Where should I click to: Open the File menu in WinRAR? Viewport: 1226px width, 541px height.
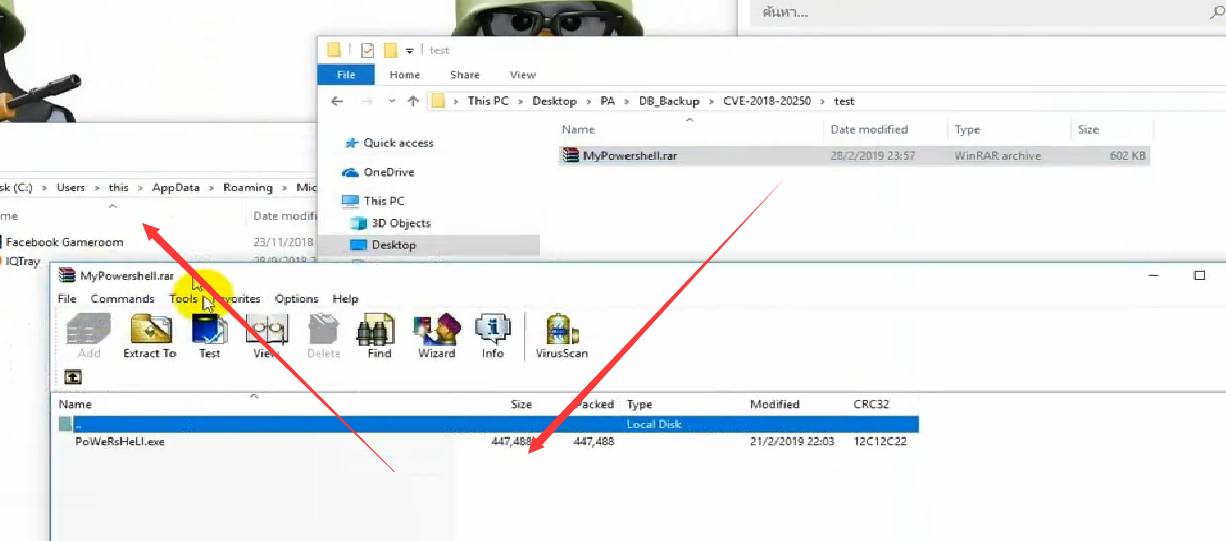(x=67, y=299)
